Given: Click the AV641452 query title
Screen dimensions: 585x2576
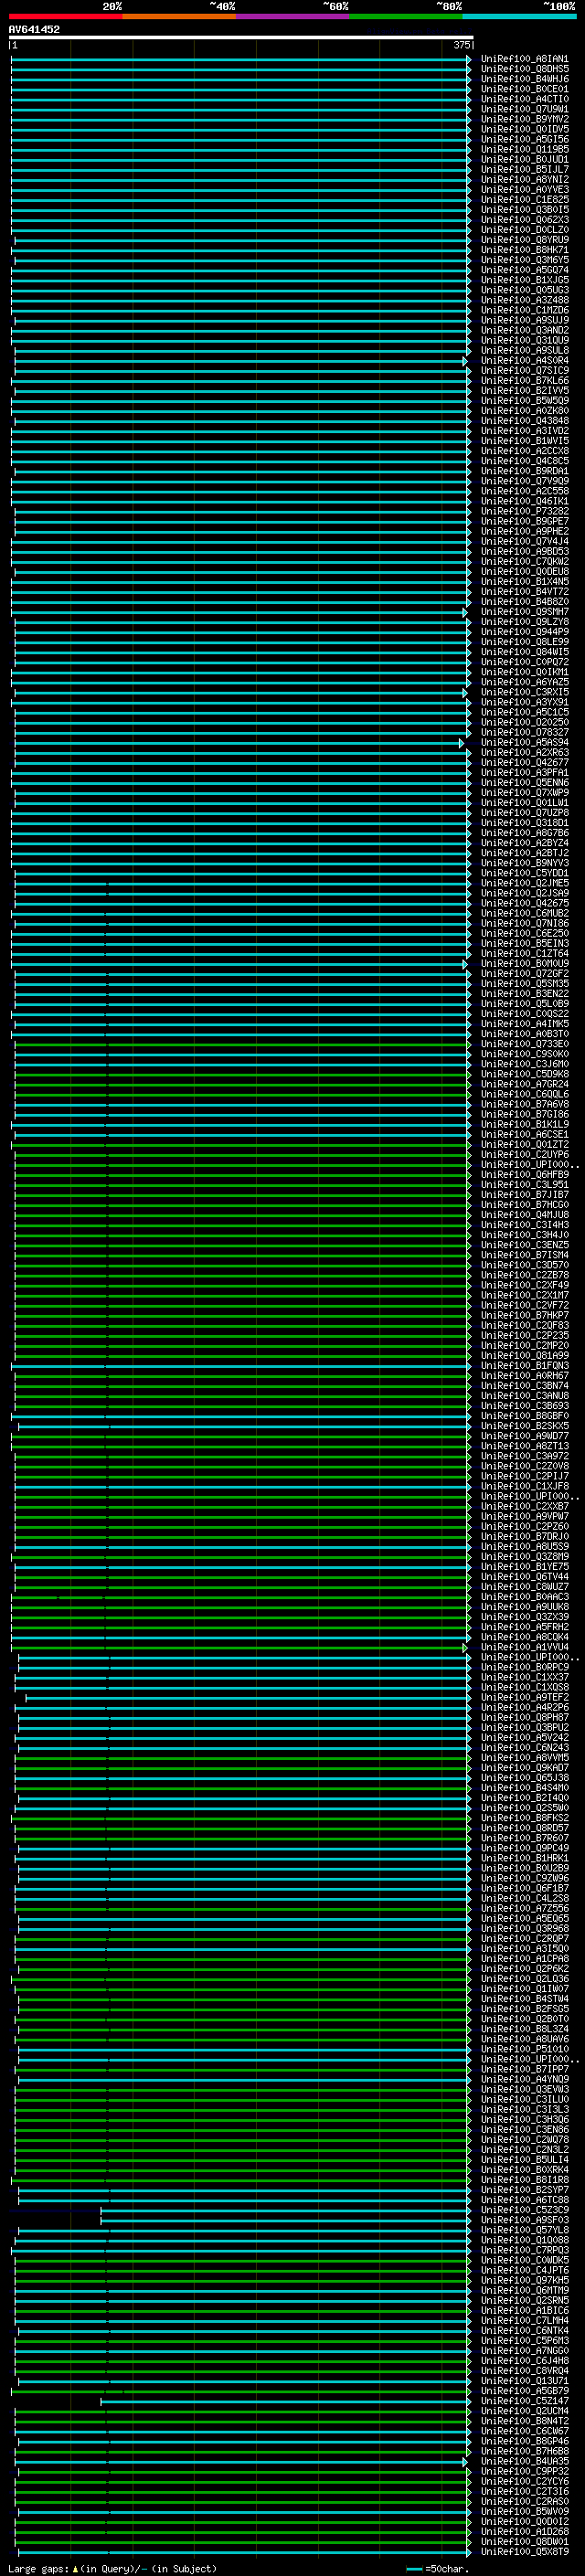Looking at the screenshot, I should (x=34, y=30).
